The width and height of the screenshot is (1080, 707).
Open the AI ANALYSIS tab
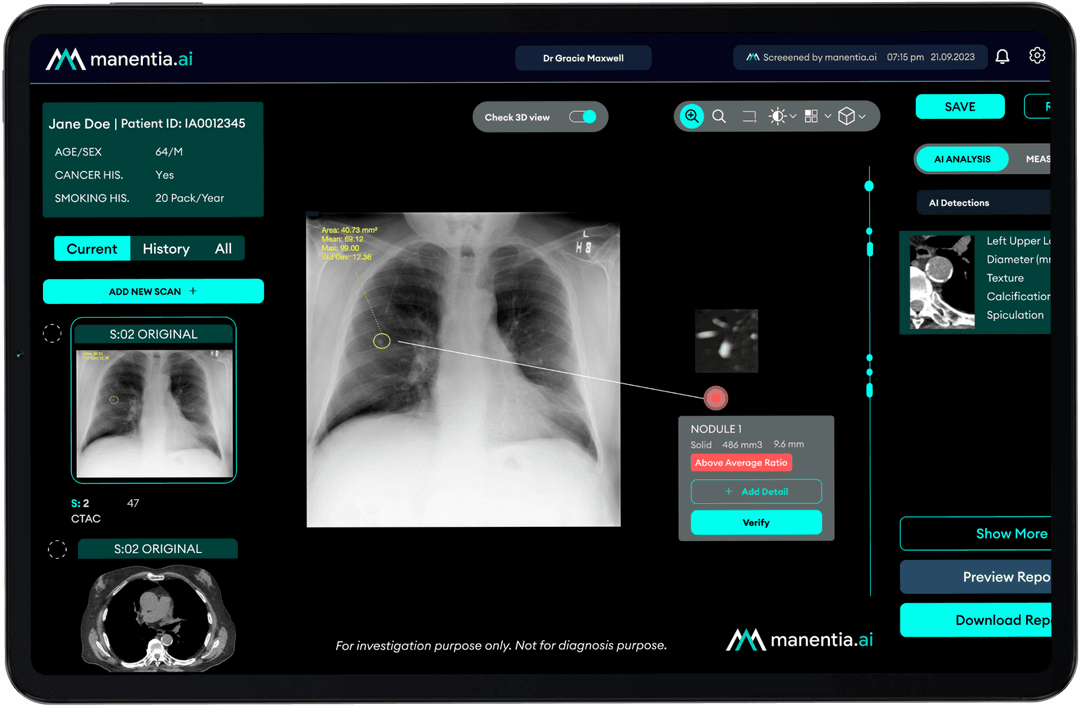click(x=962, y=159)
